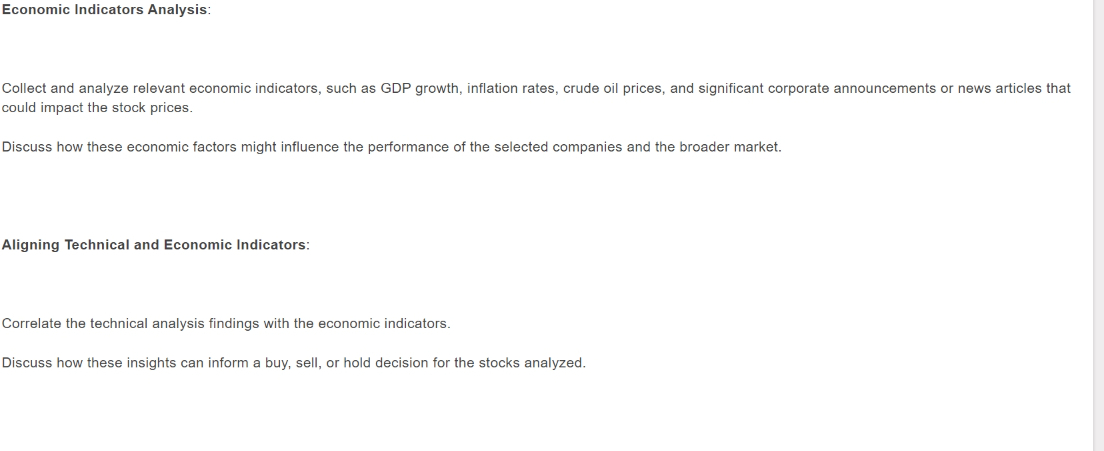
Task: Click the sentence starting 'Discuss how these economic factors'
Action: 391,147
